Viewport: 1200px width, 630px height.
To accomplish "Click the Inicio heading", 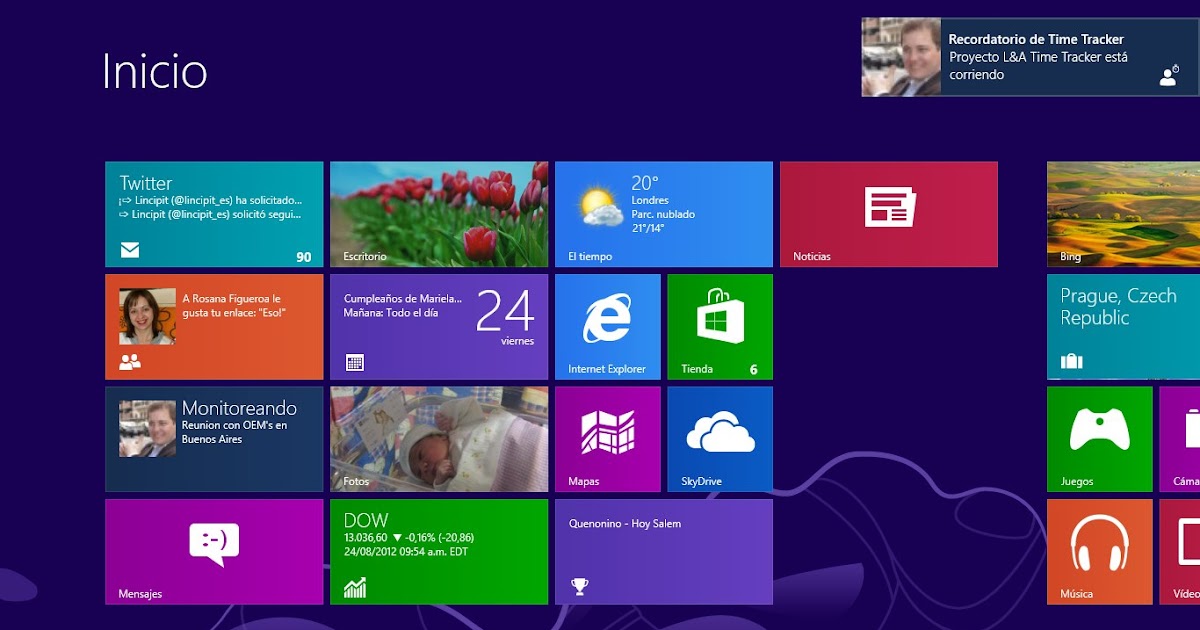I will click(x=155, y=71).
